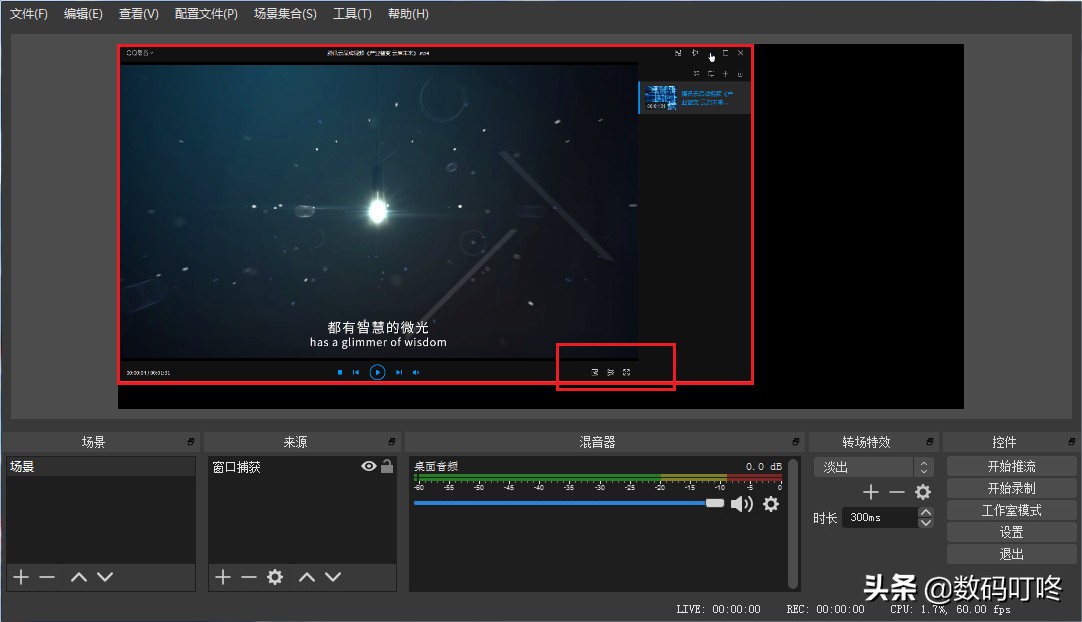Click the fullscreen icon in the video player
The height and width of the screenshot is (622, 1082).
pos(627,372)
